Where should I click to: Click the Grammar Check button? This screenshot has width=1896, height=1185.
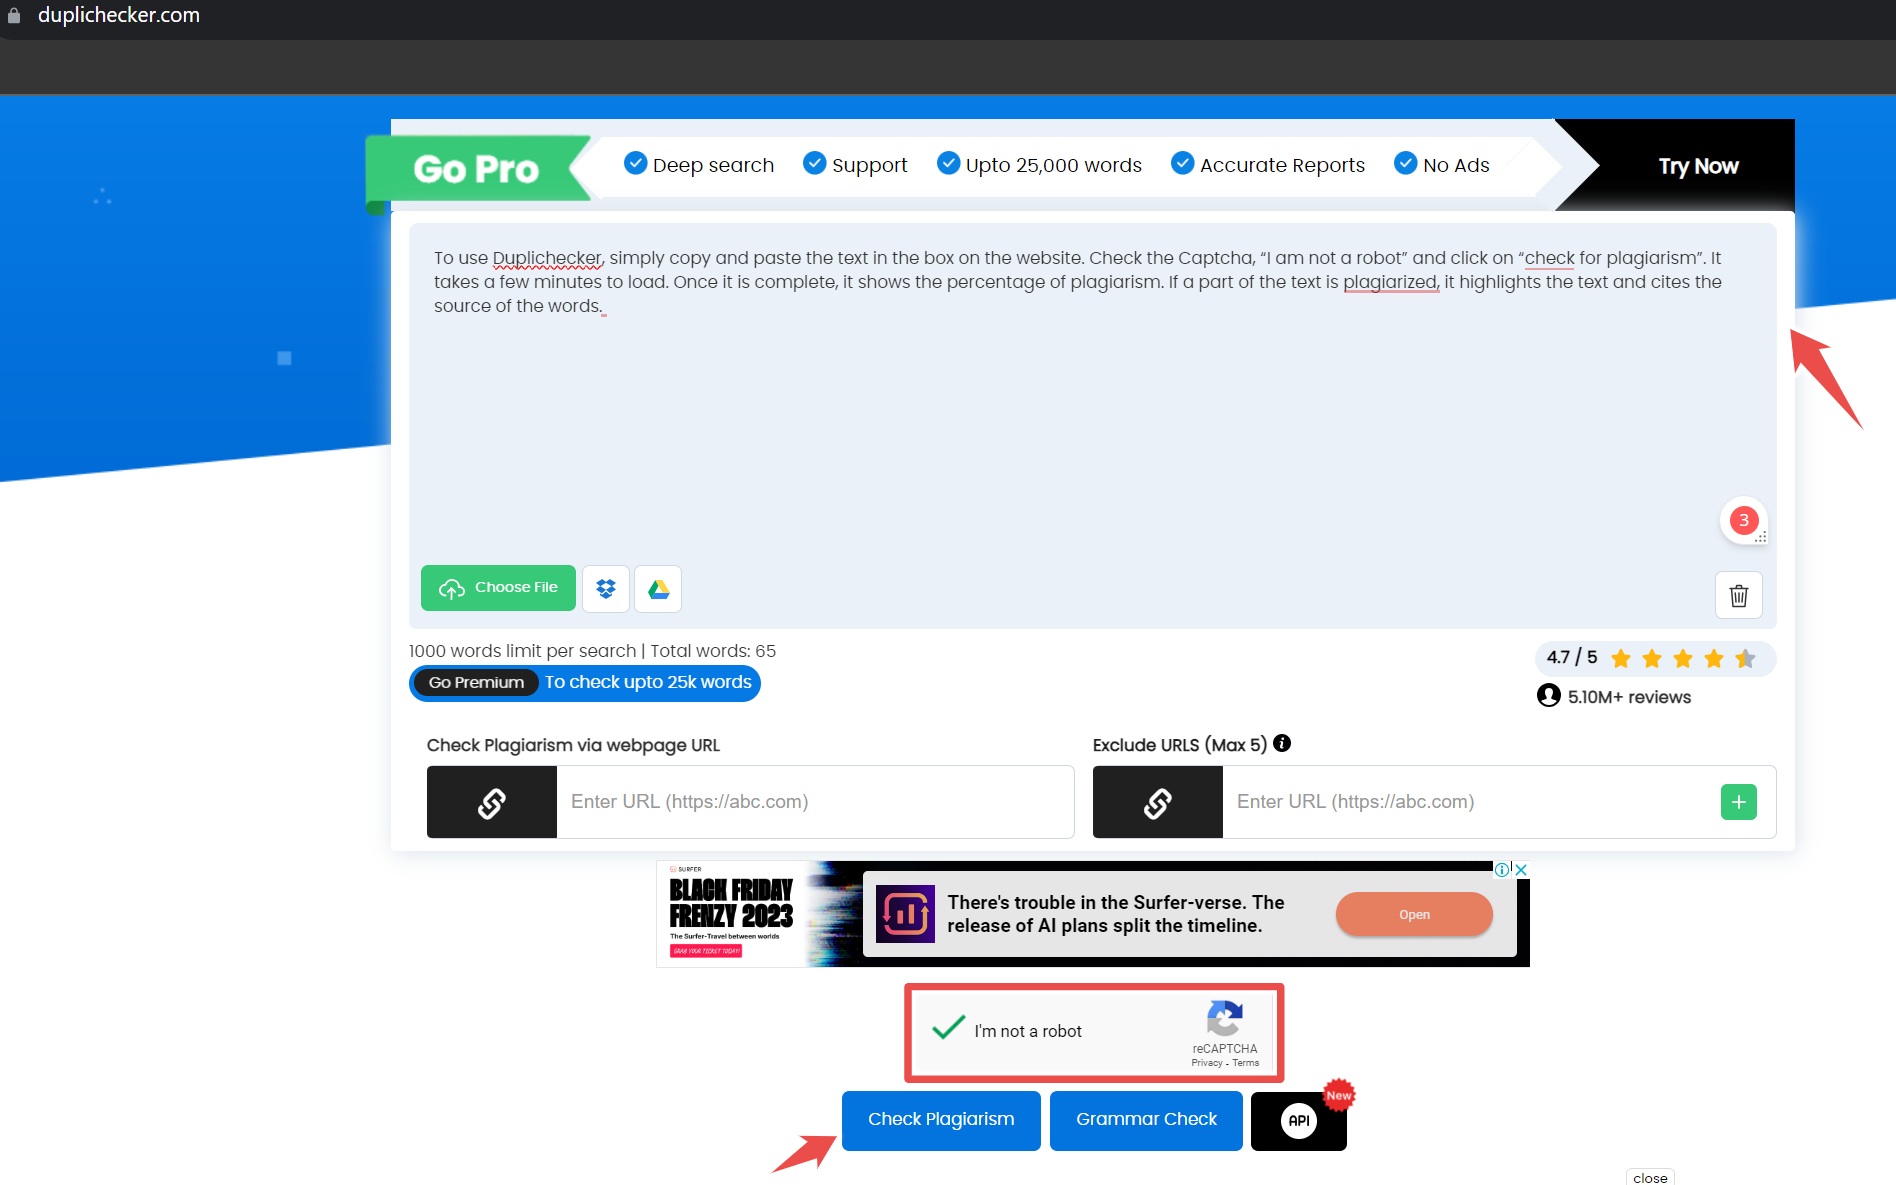click(x=1146, y=1121)
